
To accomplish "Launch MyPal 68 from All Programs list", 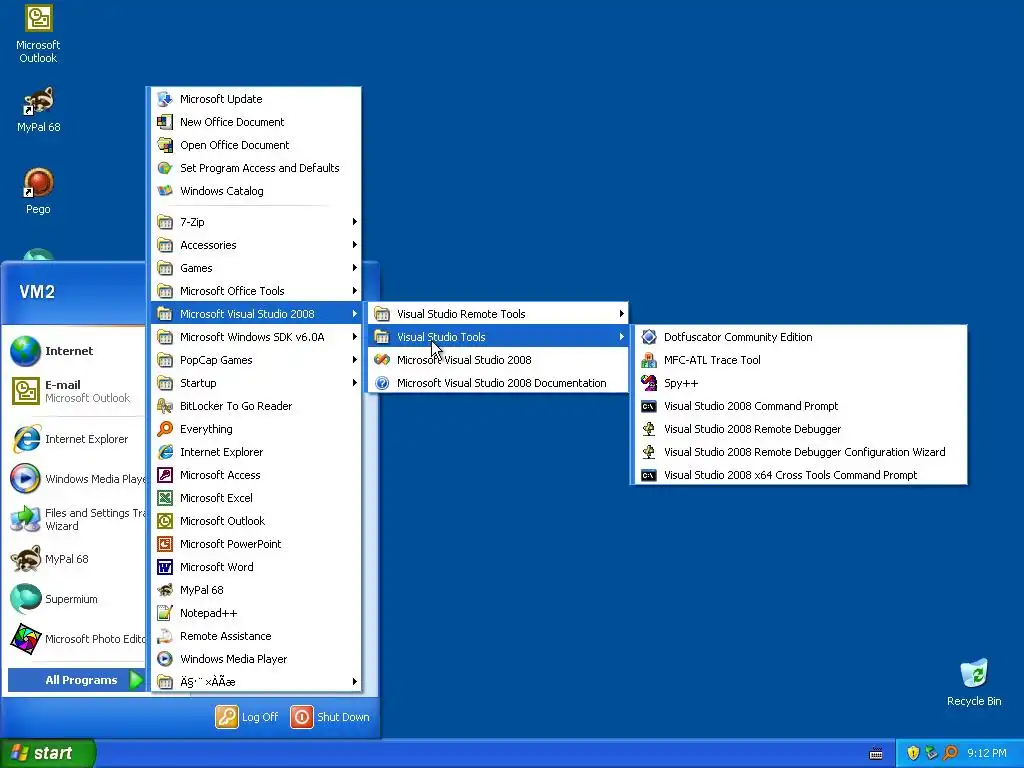I will point(256,590).
